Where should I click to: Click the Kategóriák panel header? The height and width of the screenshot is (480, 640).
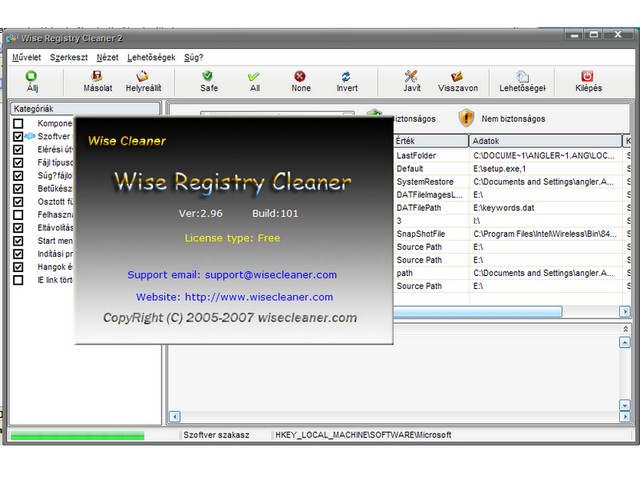pos(84,109)
